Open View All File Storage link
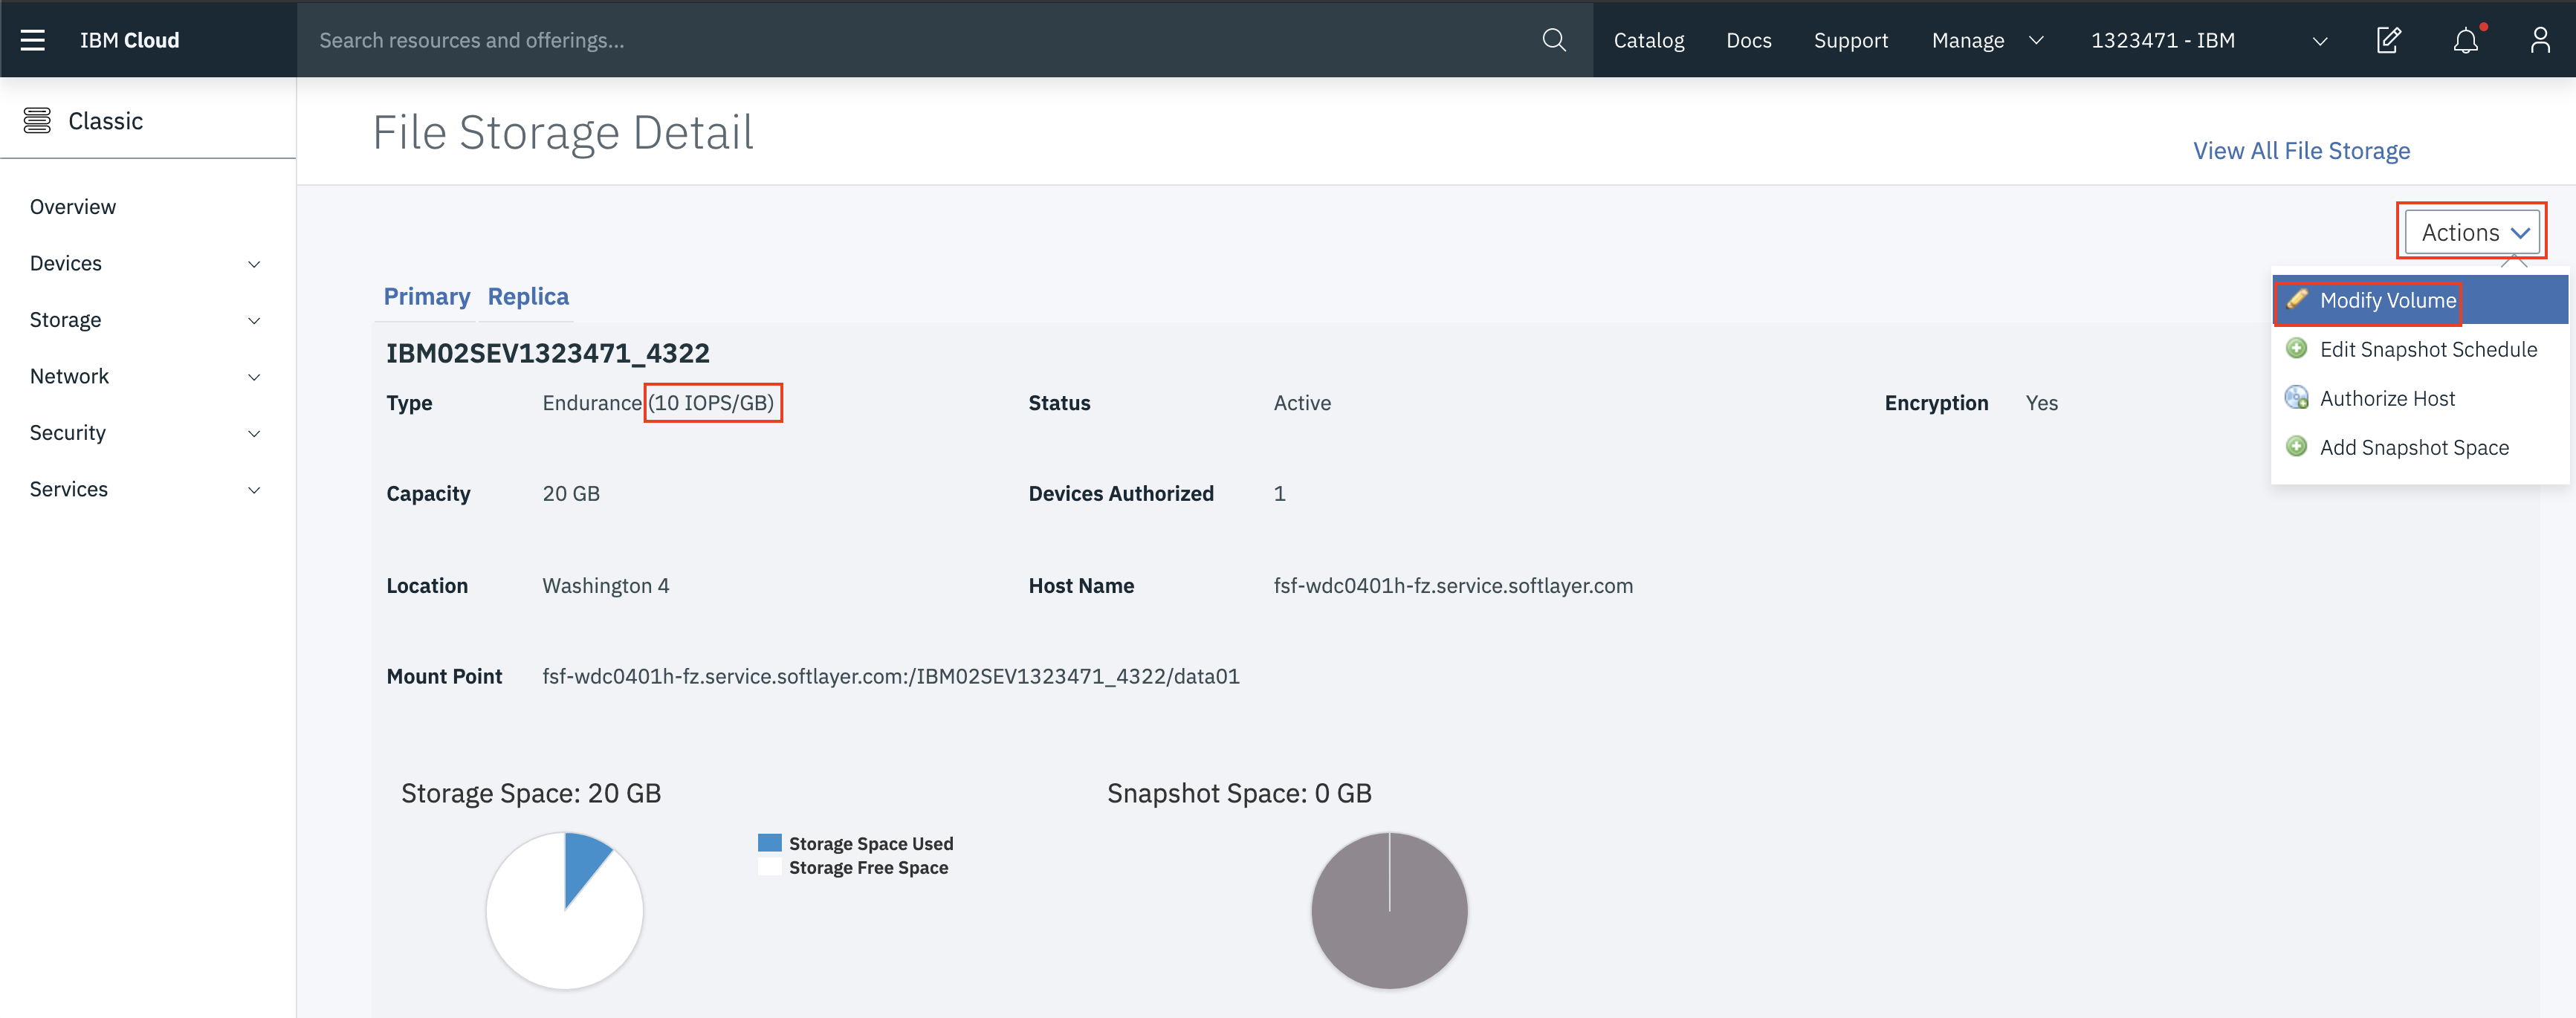 click(2301, 151)
